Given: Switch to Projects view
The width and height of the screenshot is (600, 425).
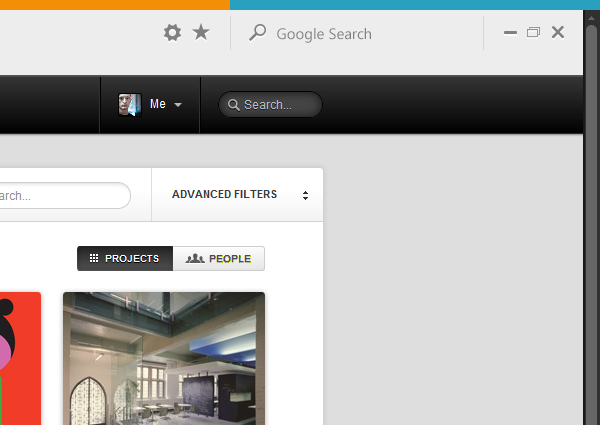Looking at the screenshot, I should (x=125, y=259).
